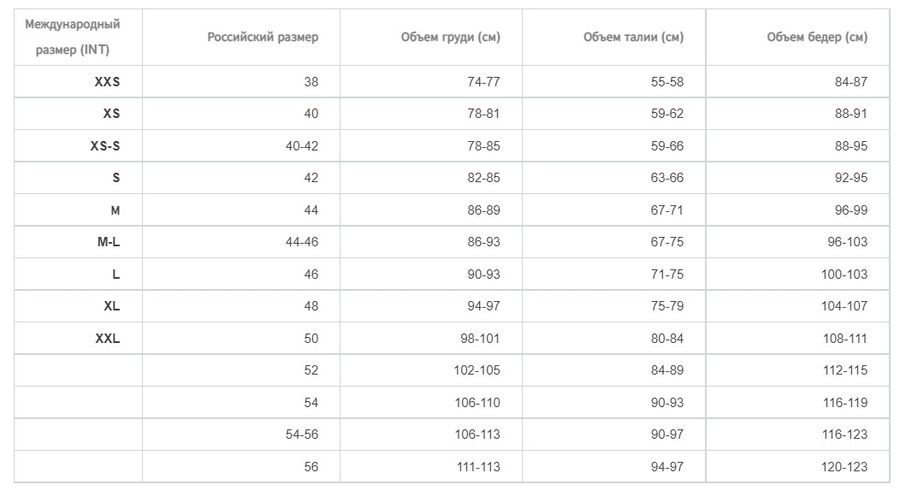
Task: Click the 54-56 Russian size cell
Action: click(302, 434)
